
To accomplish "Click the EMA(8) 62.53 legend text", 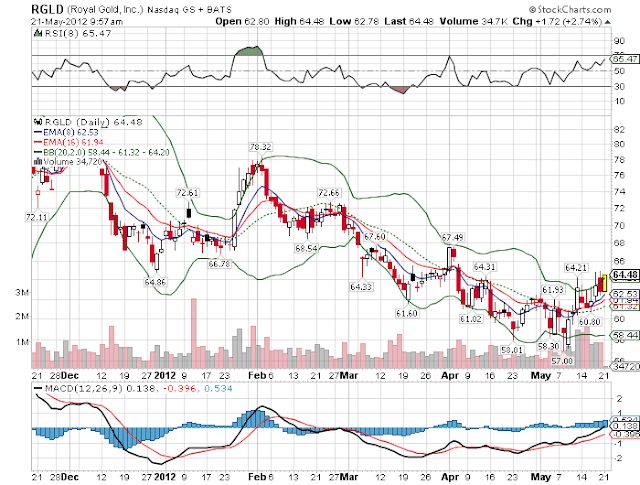I will (x=71, y=132).
